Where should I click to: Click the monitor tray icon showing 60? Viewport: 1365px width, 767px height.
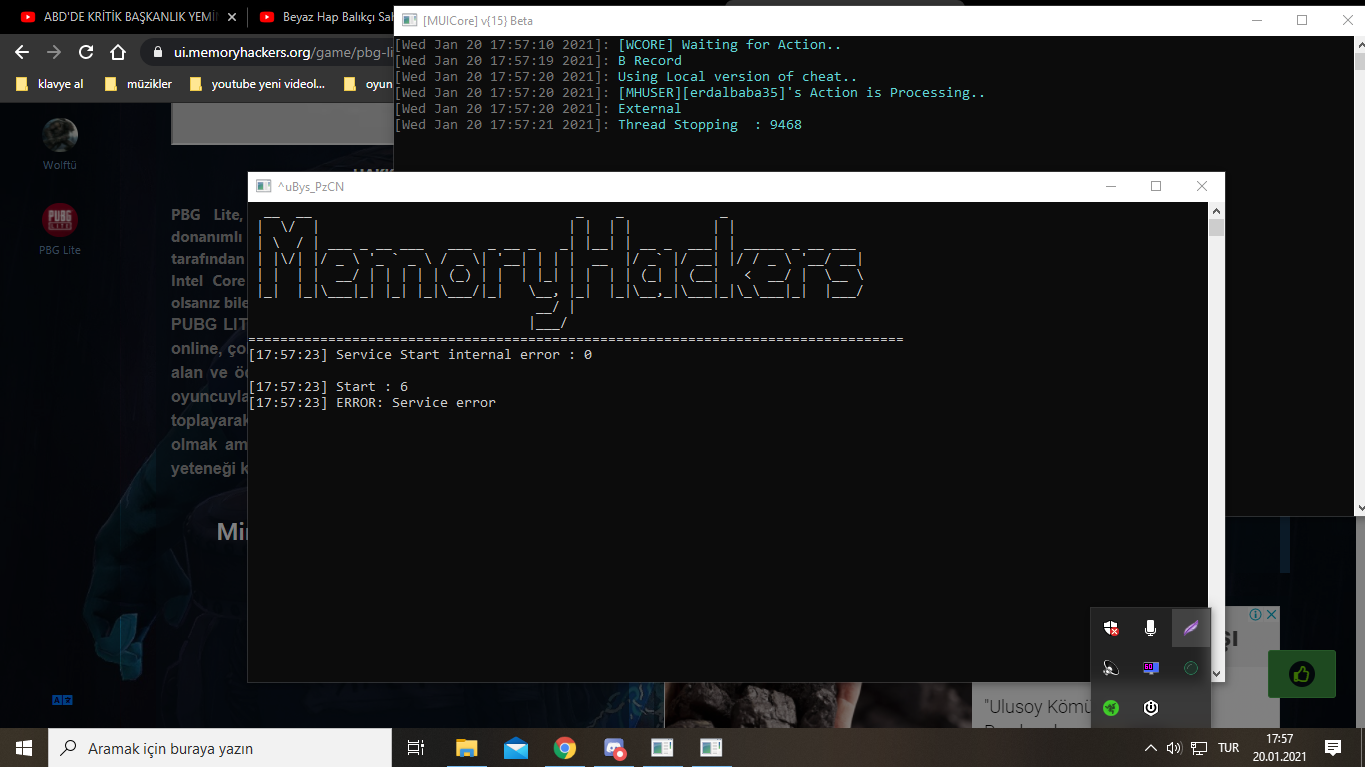[1151, 668]
